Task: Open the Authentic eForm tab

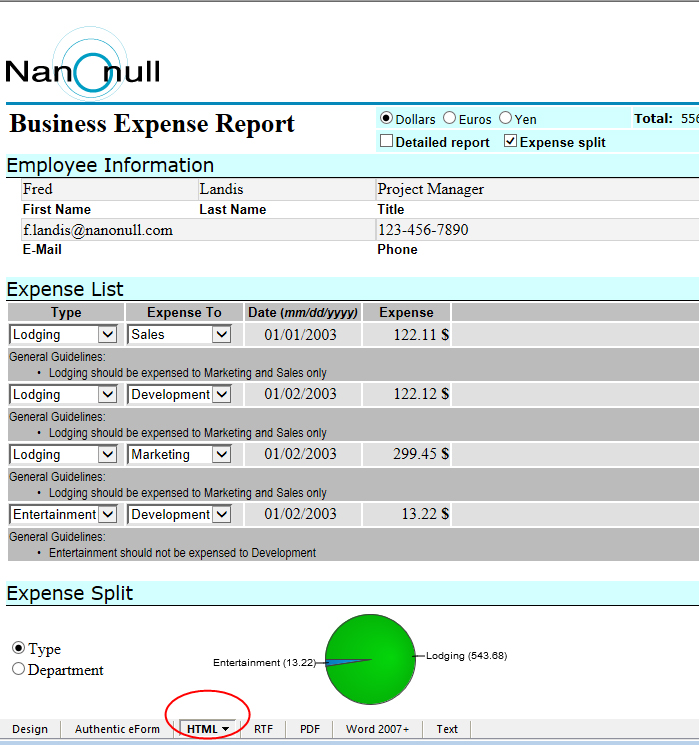Action: (117, 729)
